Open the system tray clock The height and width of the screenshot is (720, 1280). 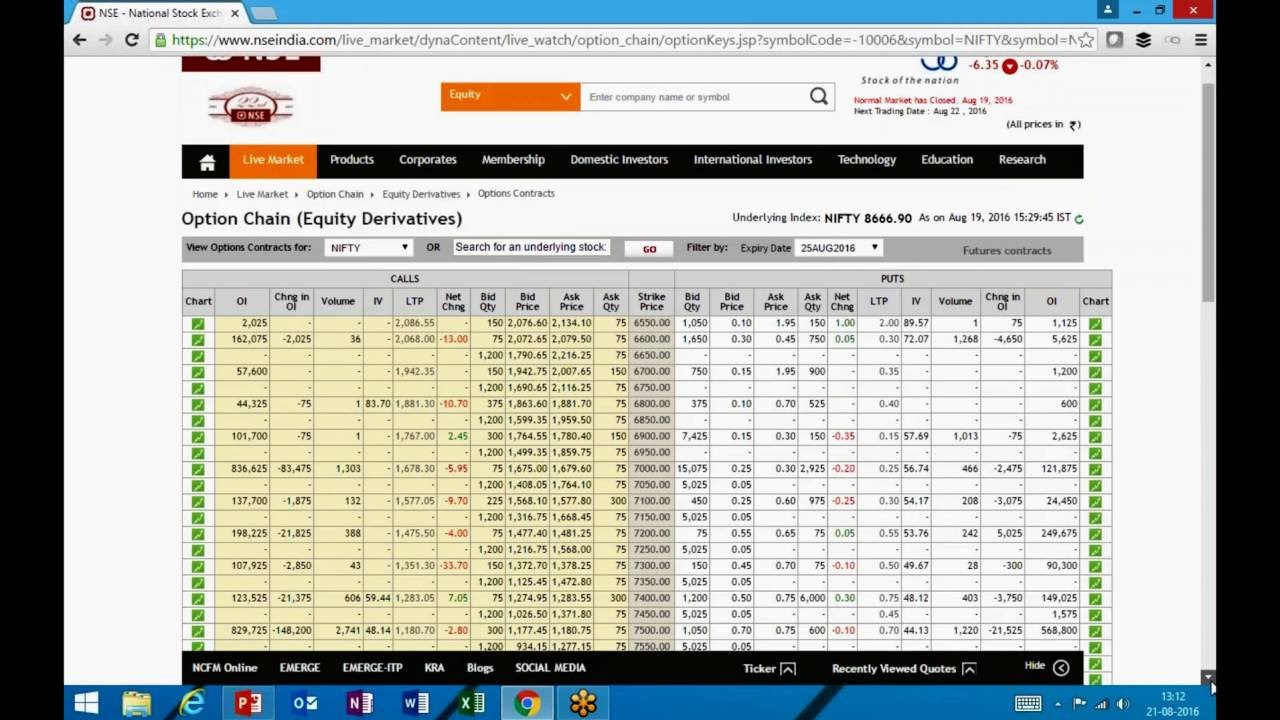pos(1173,704)
